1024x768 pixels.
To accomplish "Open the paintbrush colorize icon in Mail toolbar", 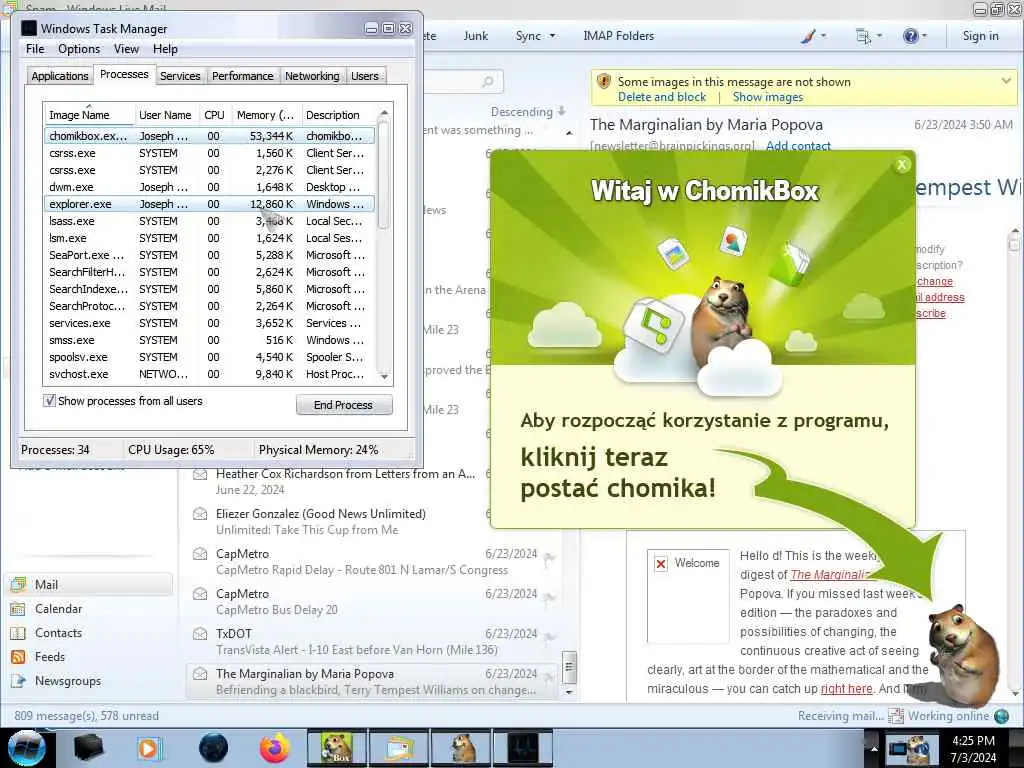I will (x=808, y=36).
